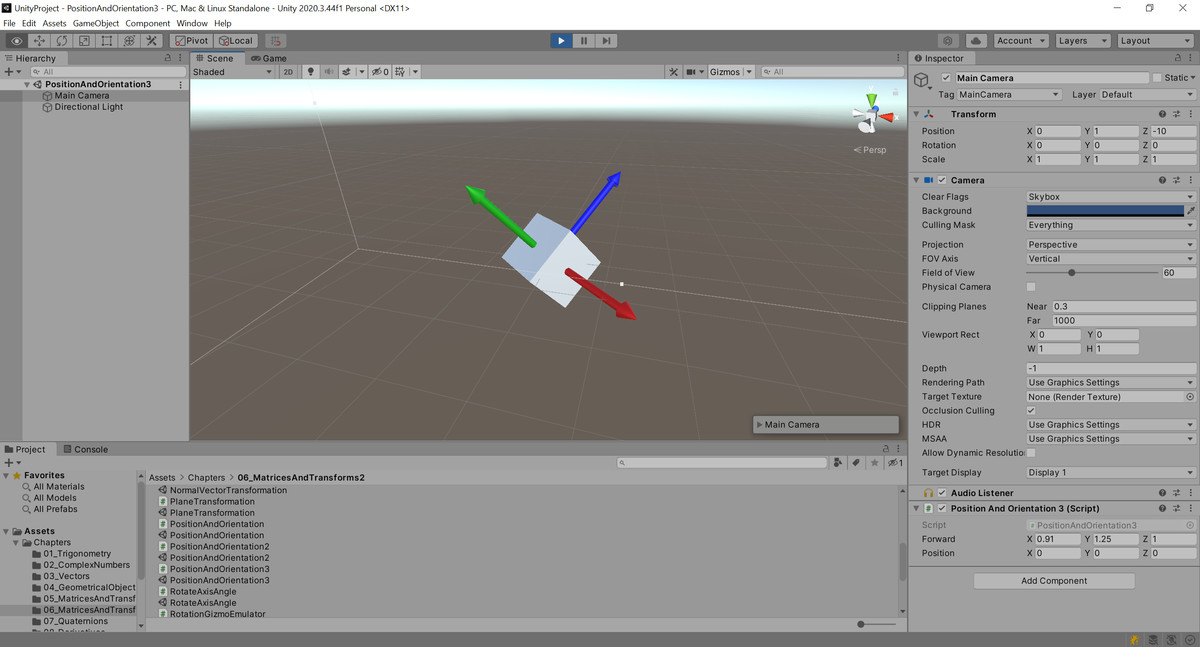
Task: Toggle 2D scene view mode
Action: pyautogui.click(x=288, y=72)
